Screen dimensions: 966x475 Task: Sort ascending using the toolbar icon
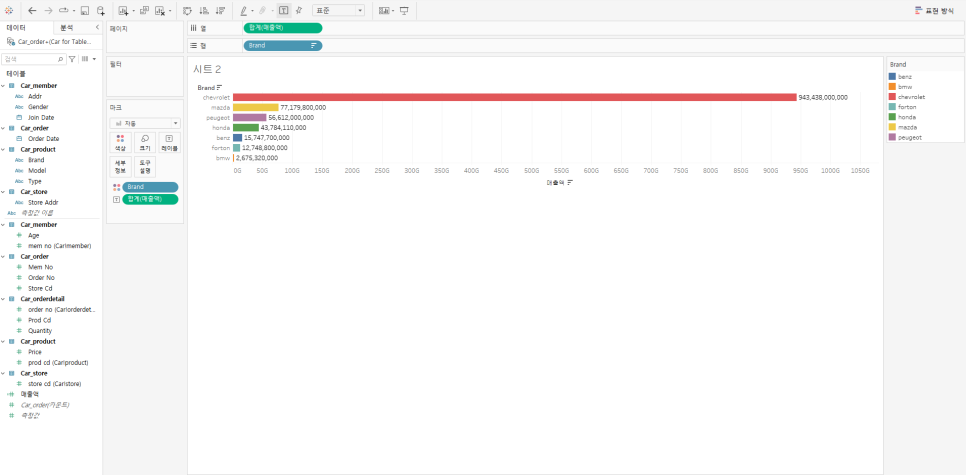[204, 10]
